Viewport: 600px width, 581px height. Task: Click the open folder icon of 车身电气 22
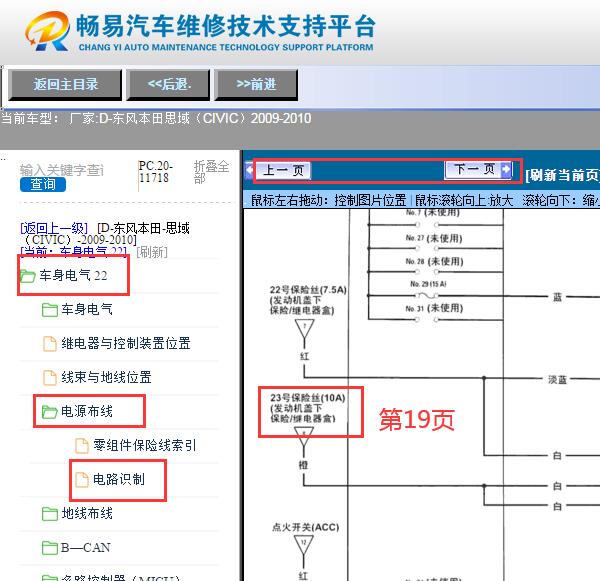point(28,276)
